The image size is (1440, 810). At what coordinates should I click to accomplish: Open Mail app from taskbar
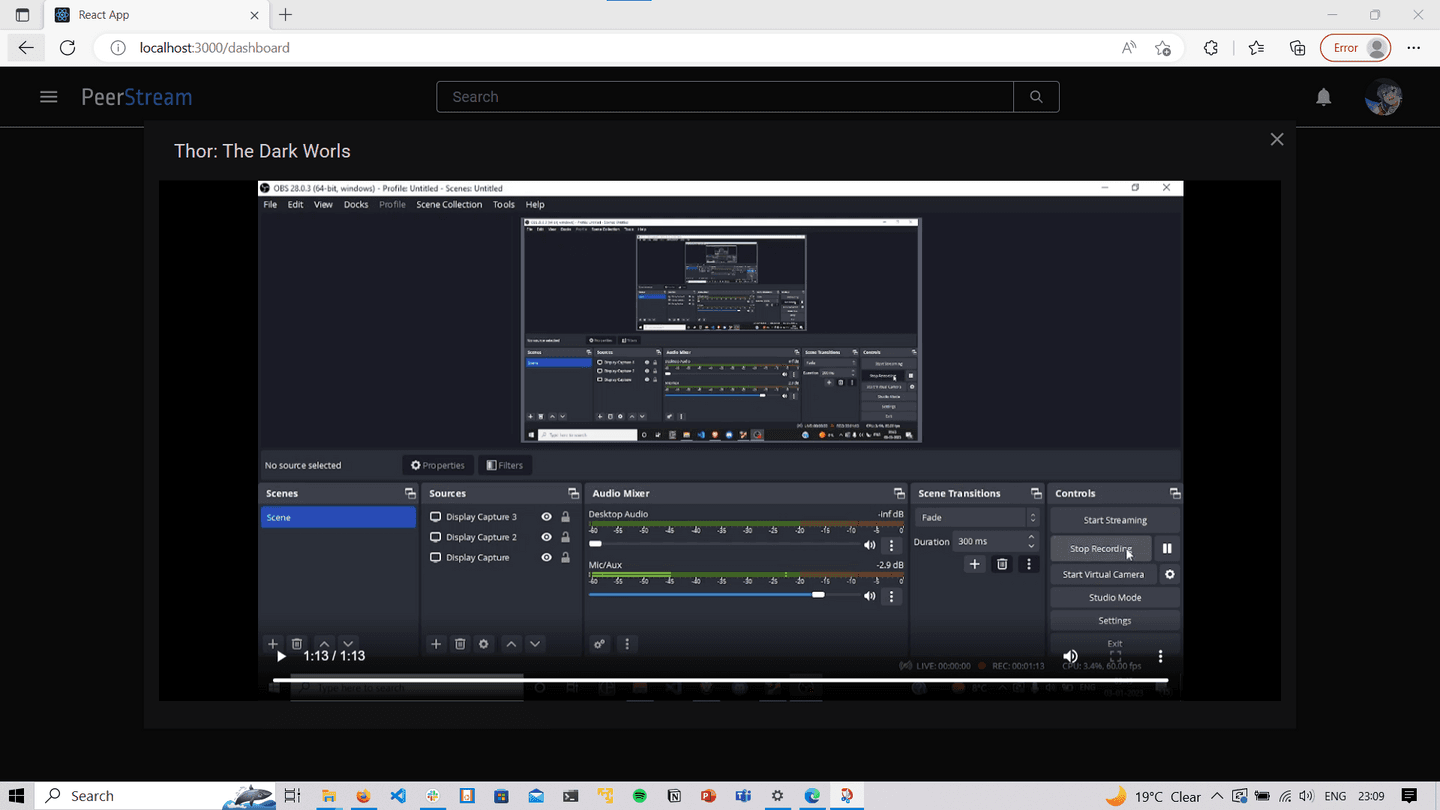(536, 796)
